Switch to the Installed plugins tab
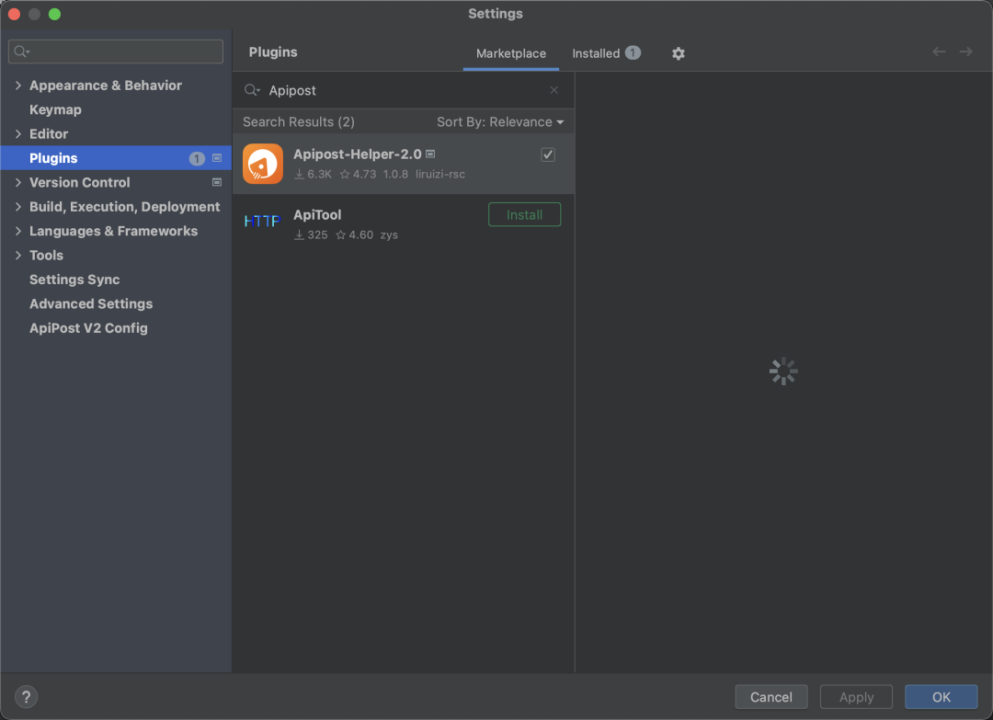The image size is (993, 720). (596, 53)
